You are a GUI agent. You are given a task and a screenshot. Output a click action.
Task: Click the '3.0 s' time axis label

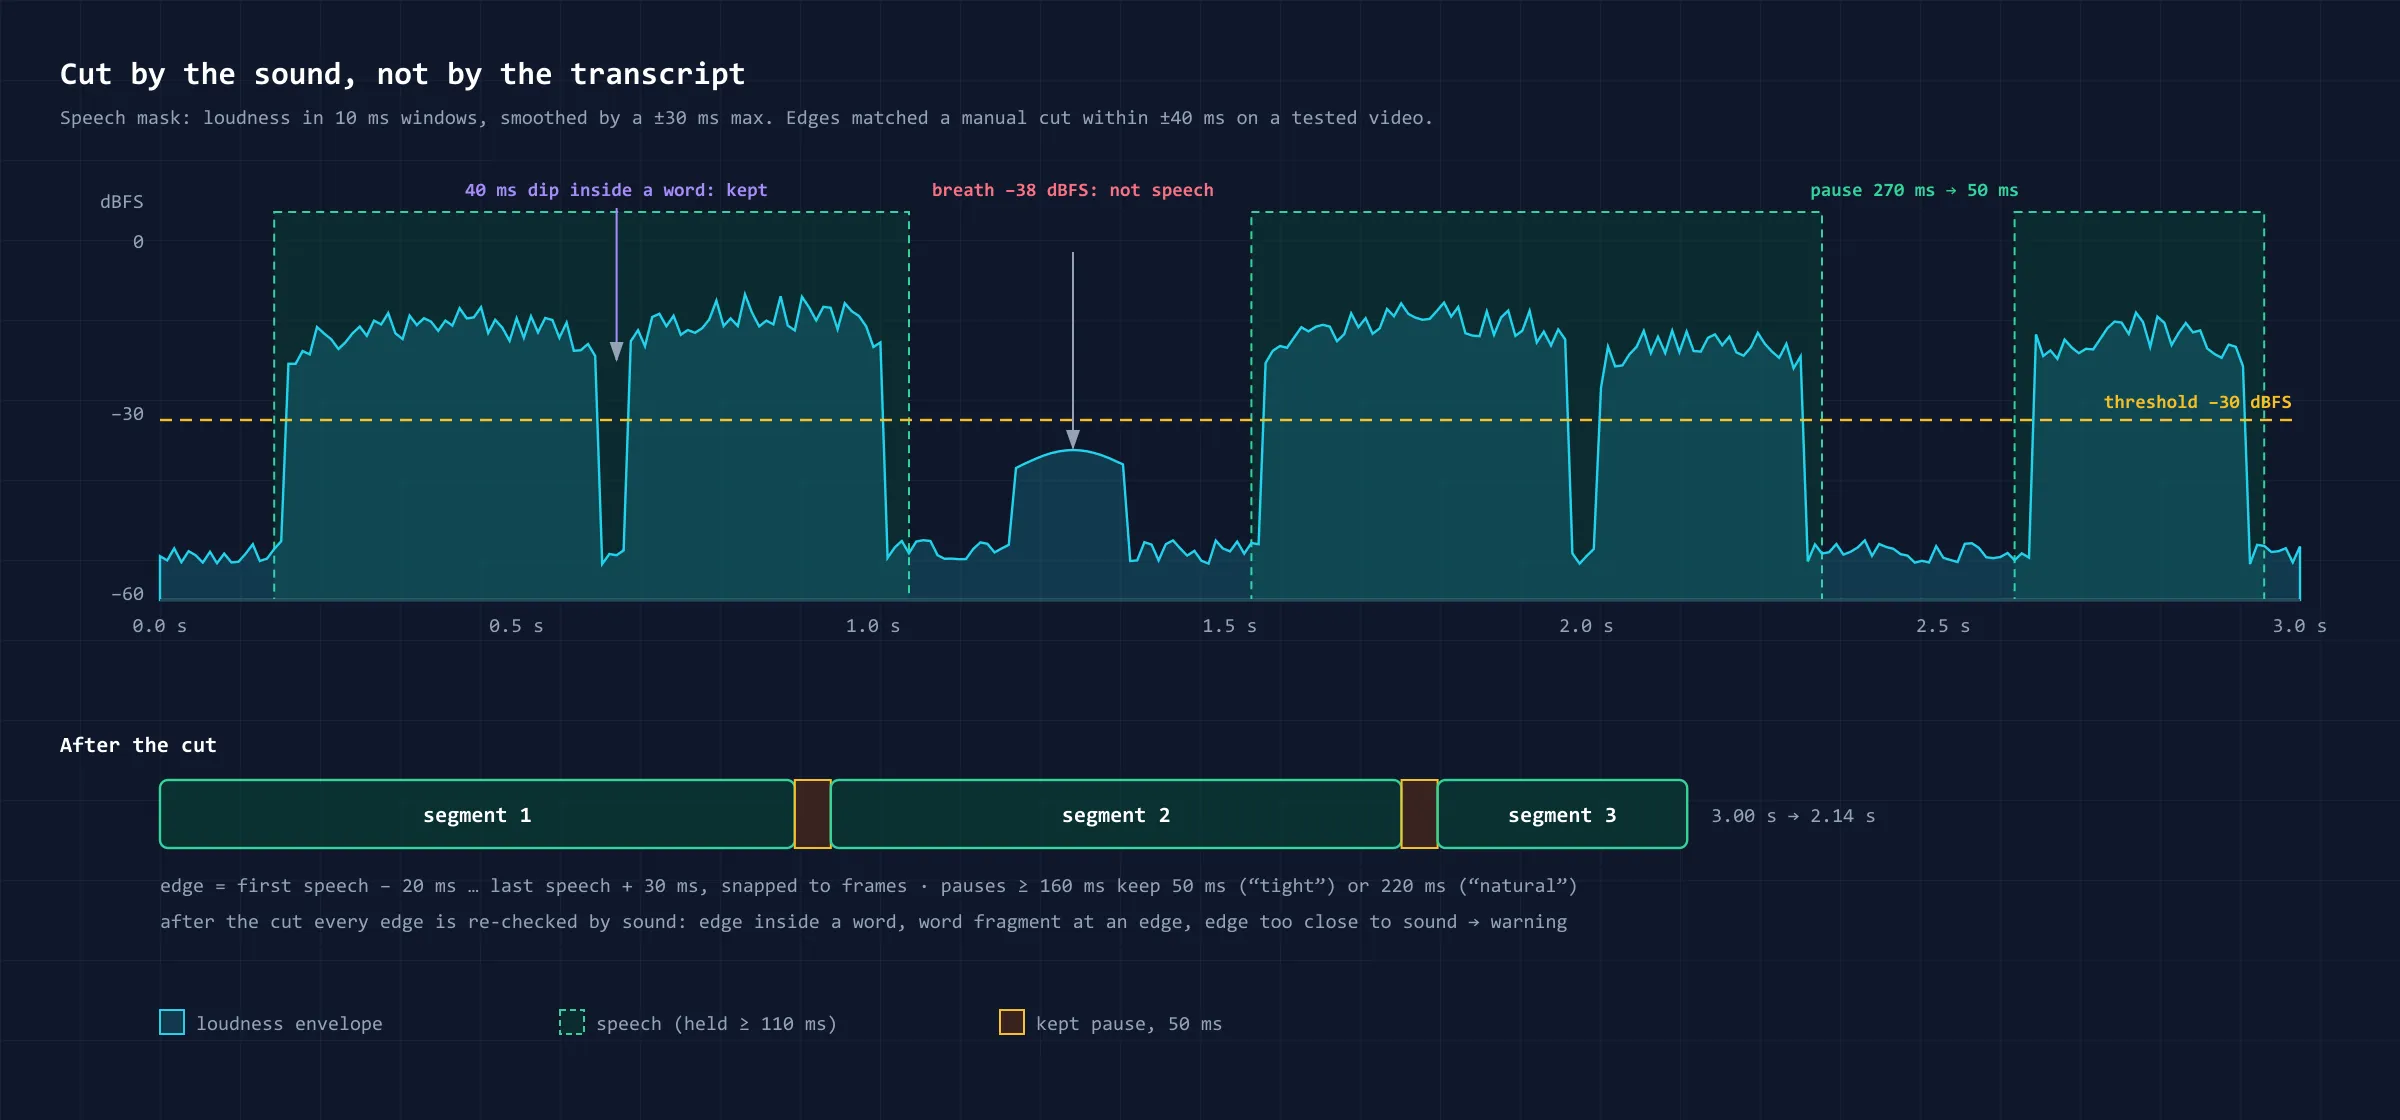pyautogui.click(x=2299, y=626)
